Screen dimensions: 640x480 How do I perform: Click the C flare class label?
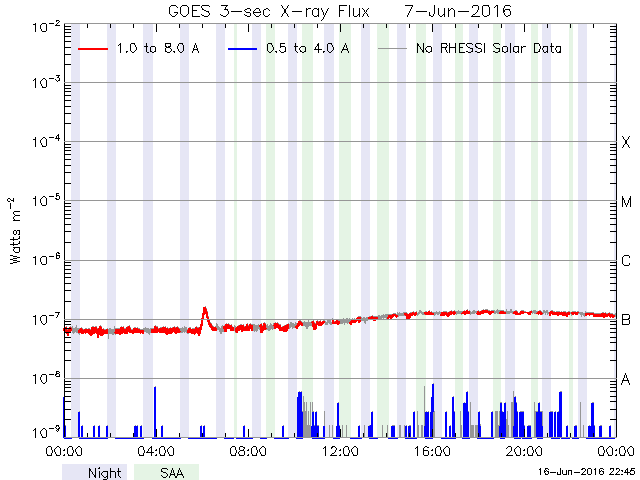tap(626, 262)
